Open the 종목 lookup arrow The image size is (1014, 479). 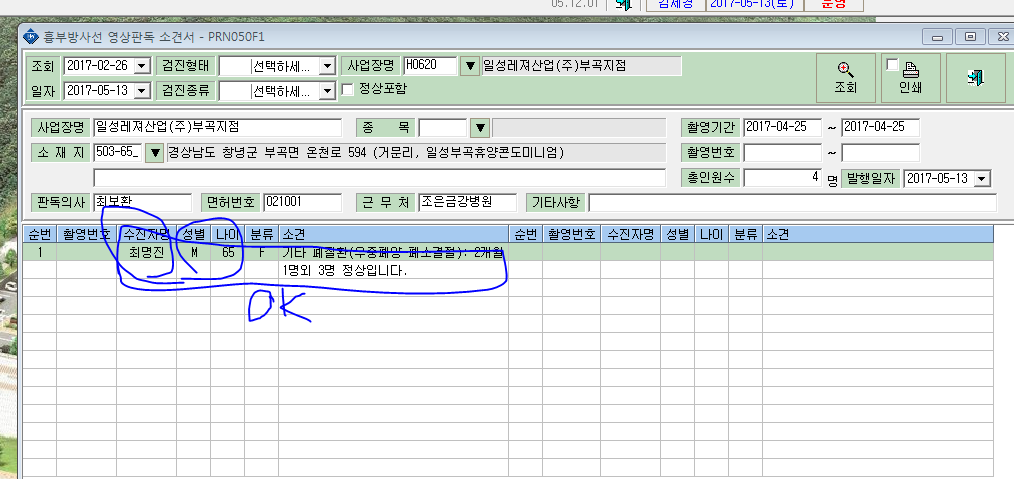[479, 128]
